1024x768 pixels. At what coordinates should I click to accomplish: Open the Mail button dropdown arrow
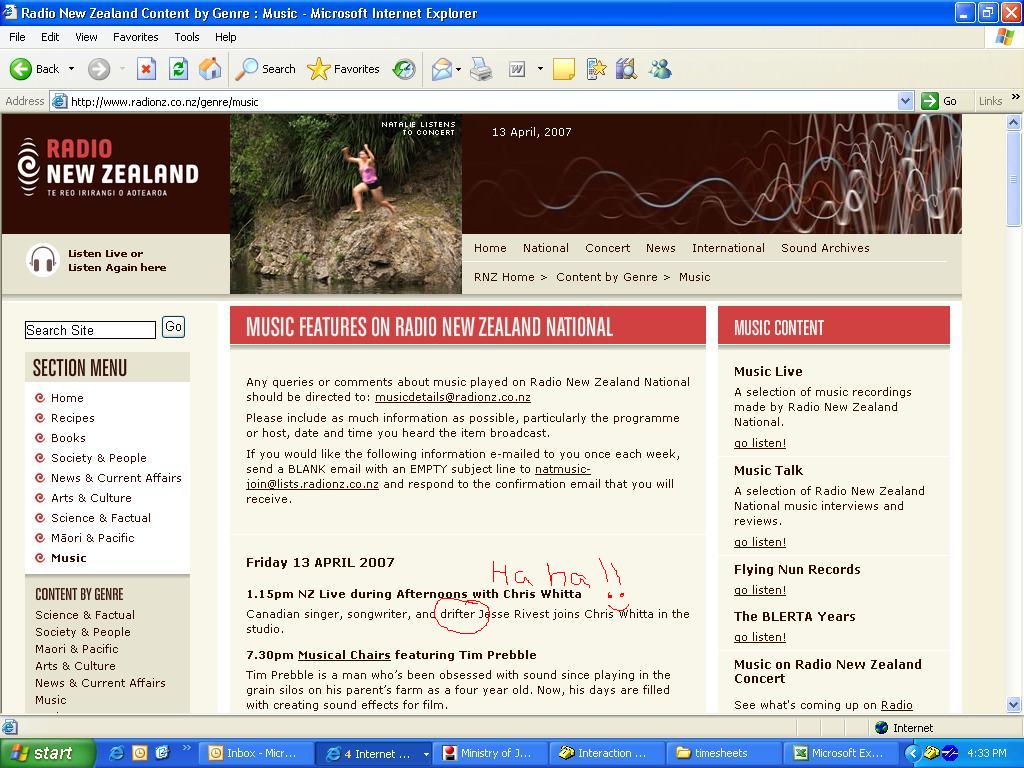coord(458,69)
